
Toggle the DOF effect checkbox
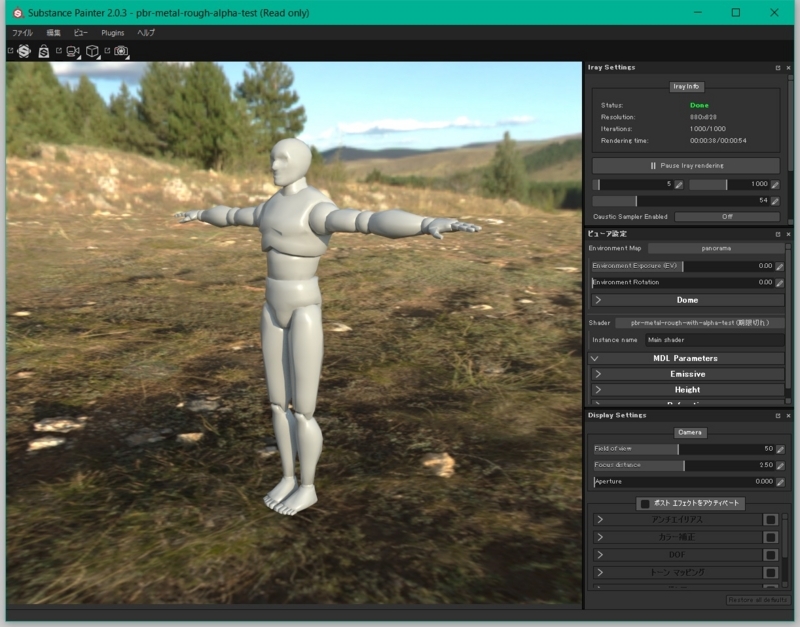click(x=770, y=555)
